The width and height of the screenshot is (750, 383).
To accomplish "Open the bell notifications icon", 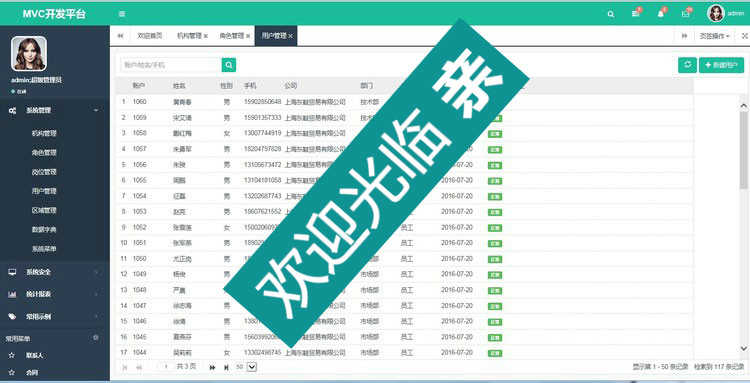I will [661, 13].
